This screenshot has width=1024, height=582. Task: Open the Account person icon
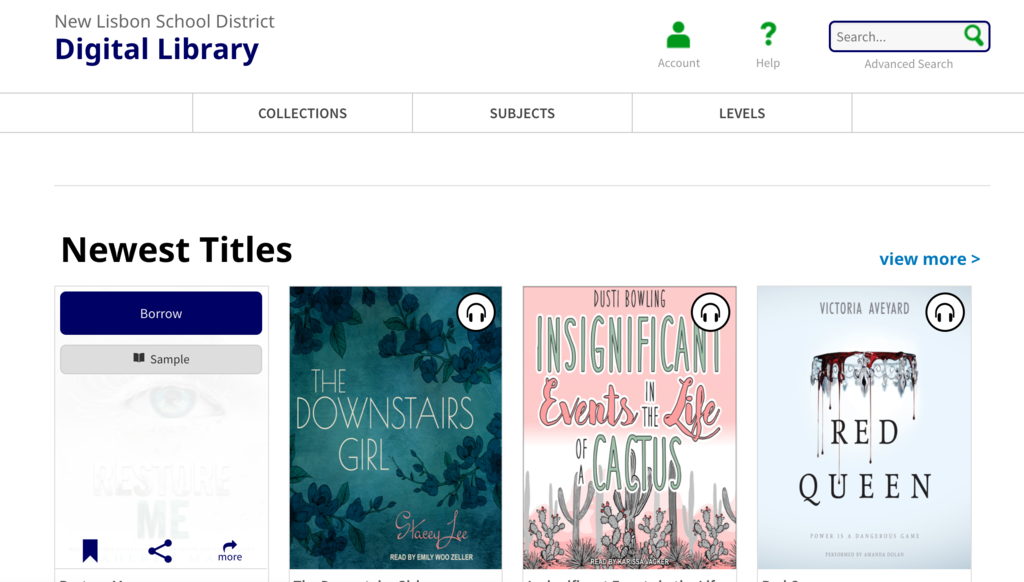678,36
